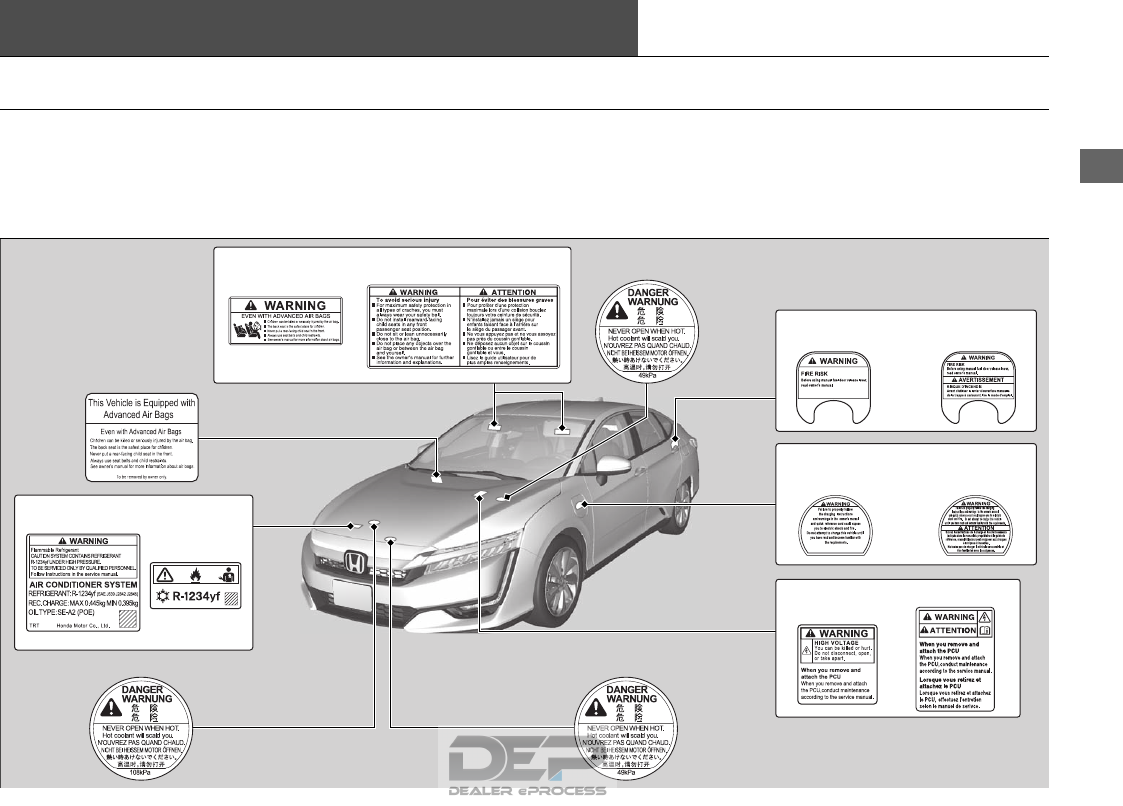1123x806 pixels.
Task: Select the flammable refrigerant WARNING label
Action: click(x=83, y=582)
